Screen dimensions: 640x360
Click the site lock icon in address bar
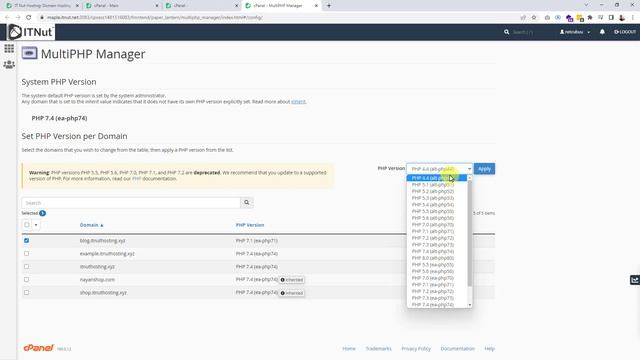[x=42, y=18]
